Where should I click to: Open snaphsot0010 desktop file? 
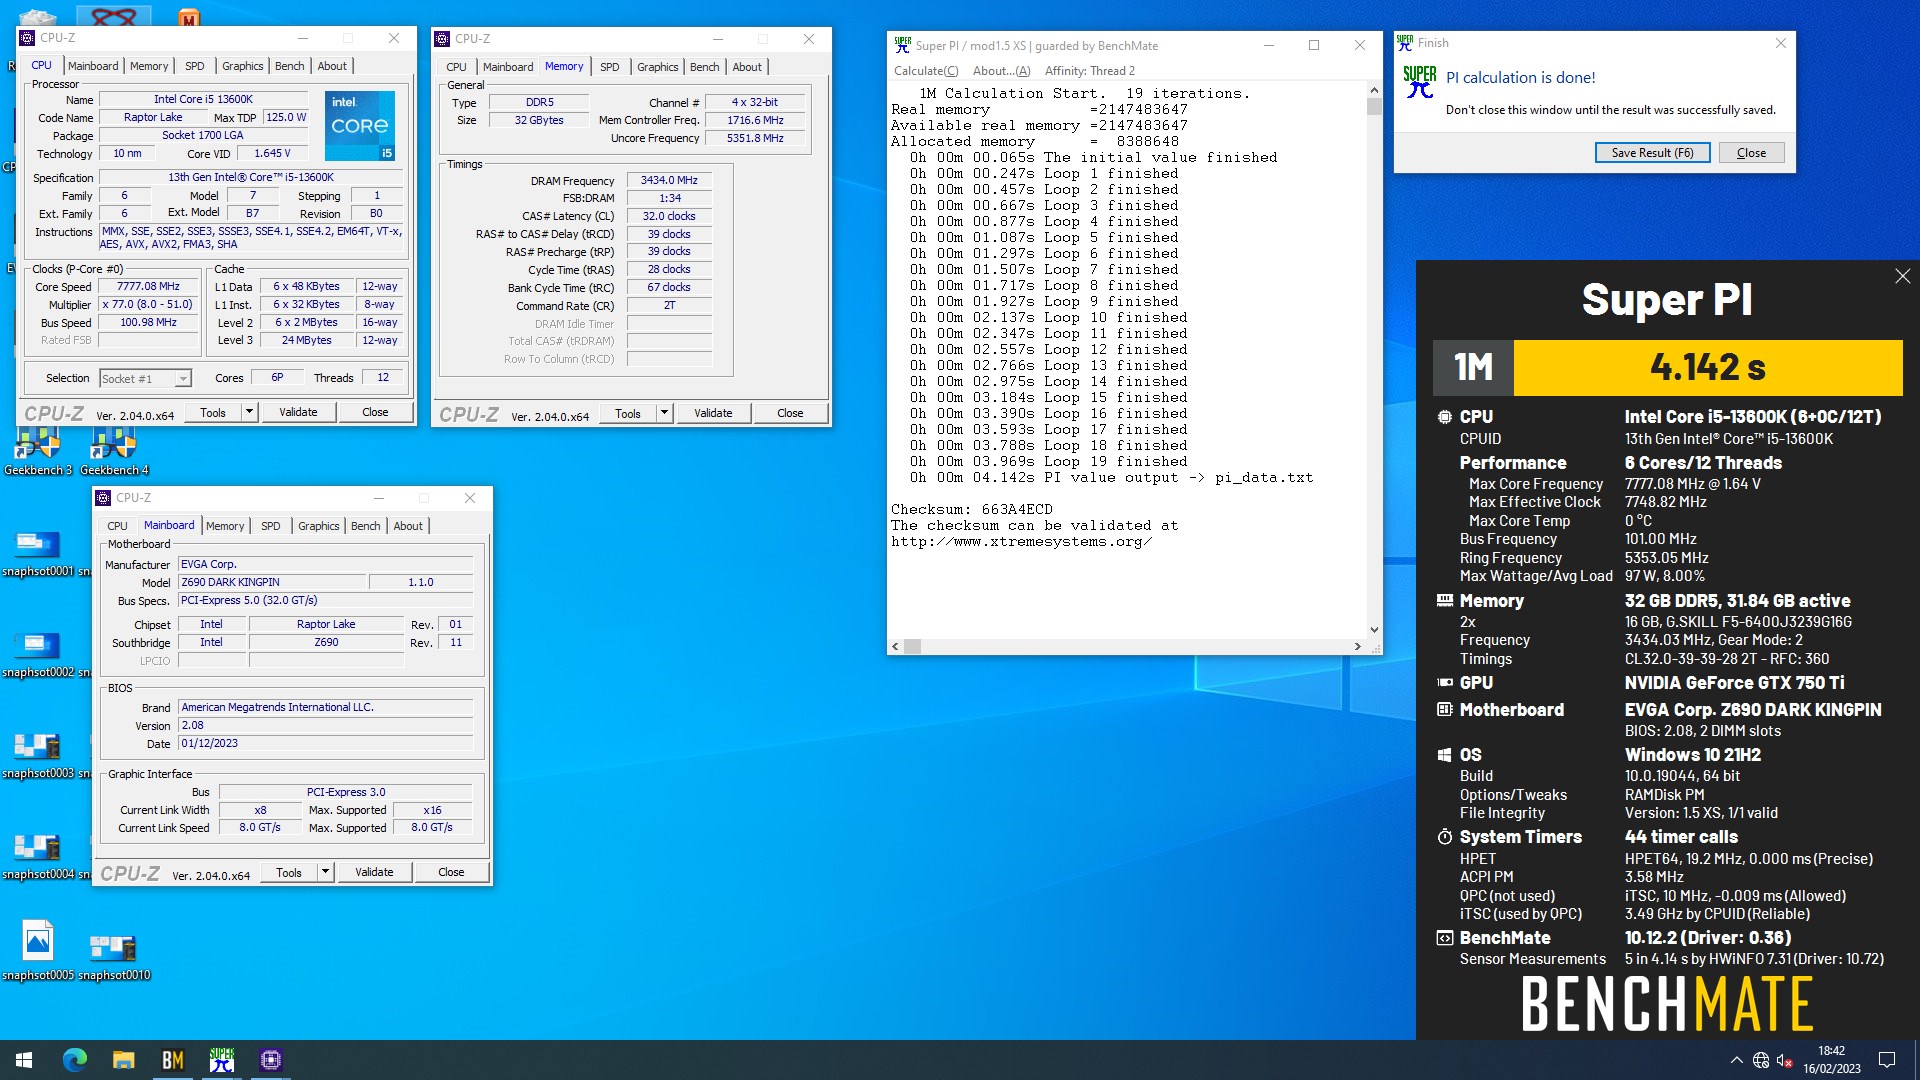tap(114, 956)
